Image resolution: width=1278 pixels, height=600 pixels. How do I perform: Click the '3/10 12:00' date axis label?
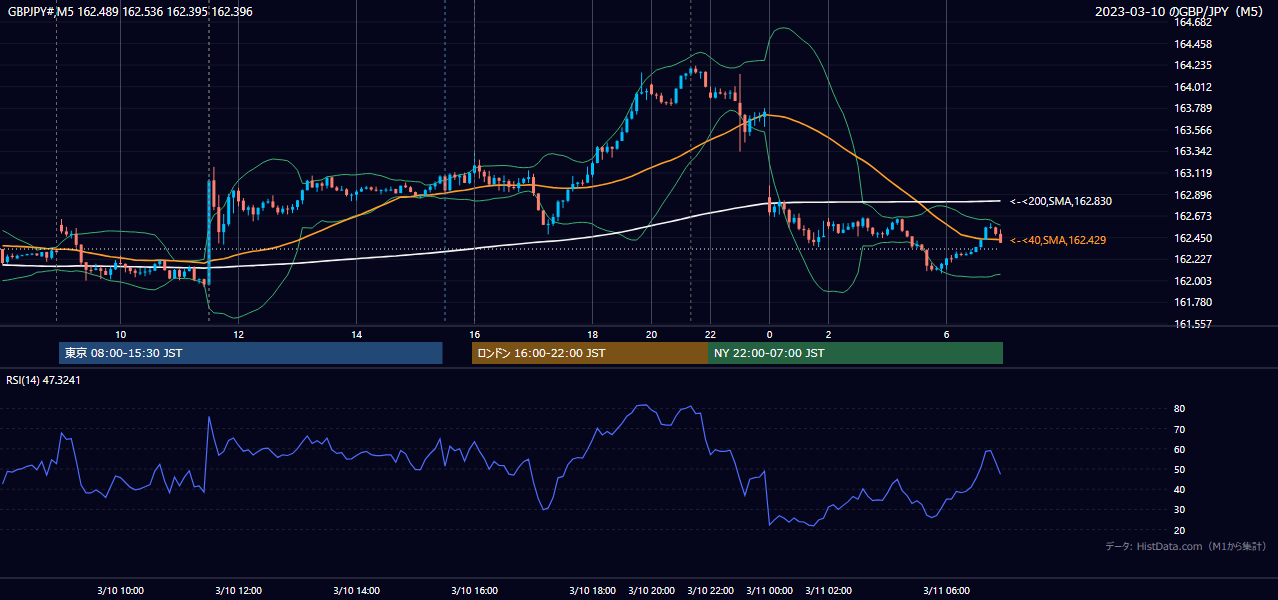239,590
